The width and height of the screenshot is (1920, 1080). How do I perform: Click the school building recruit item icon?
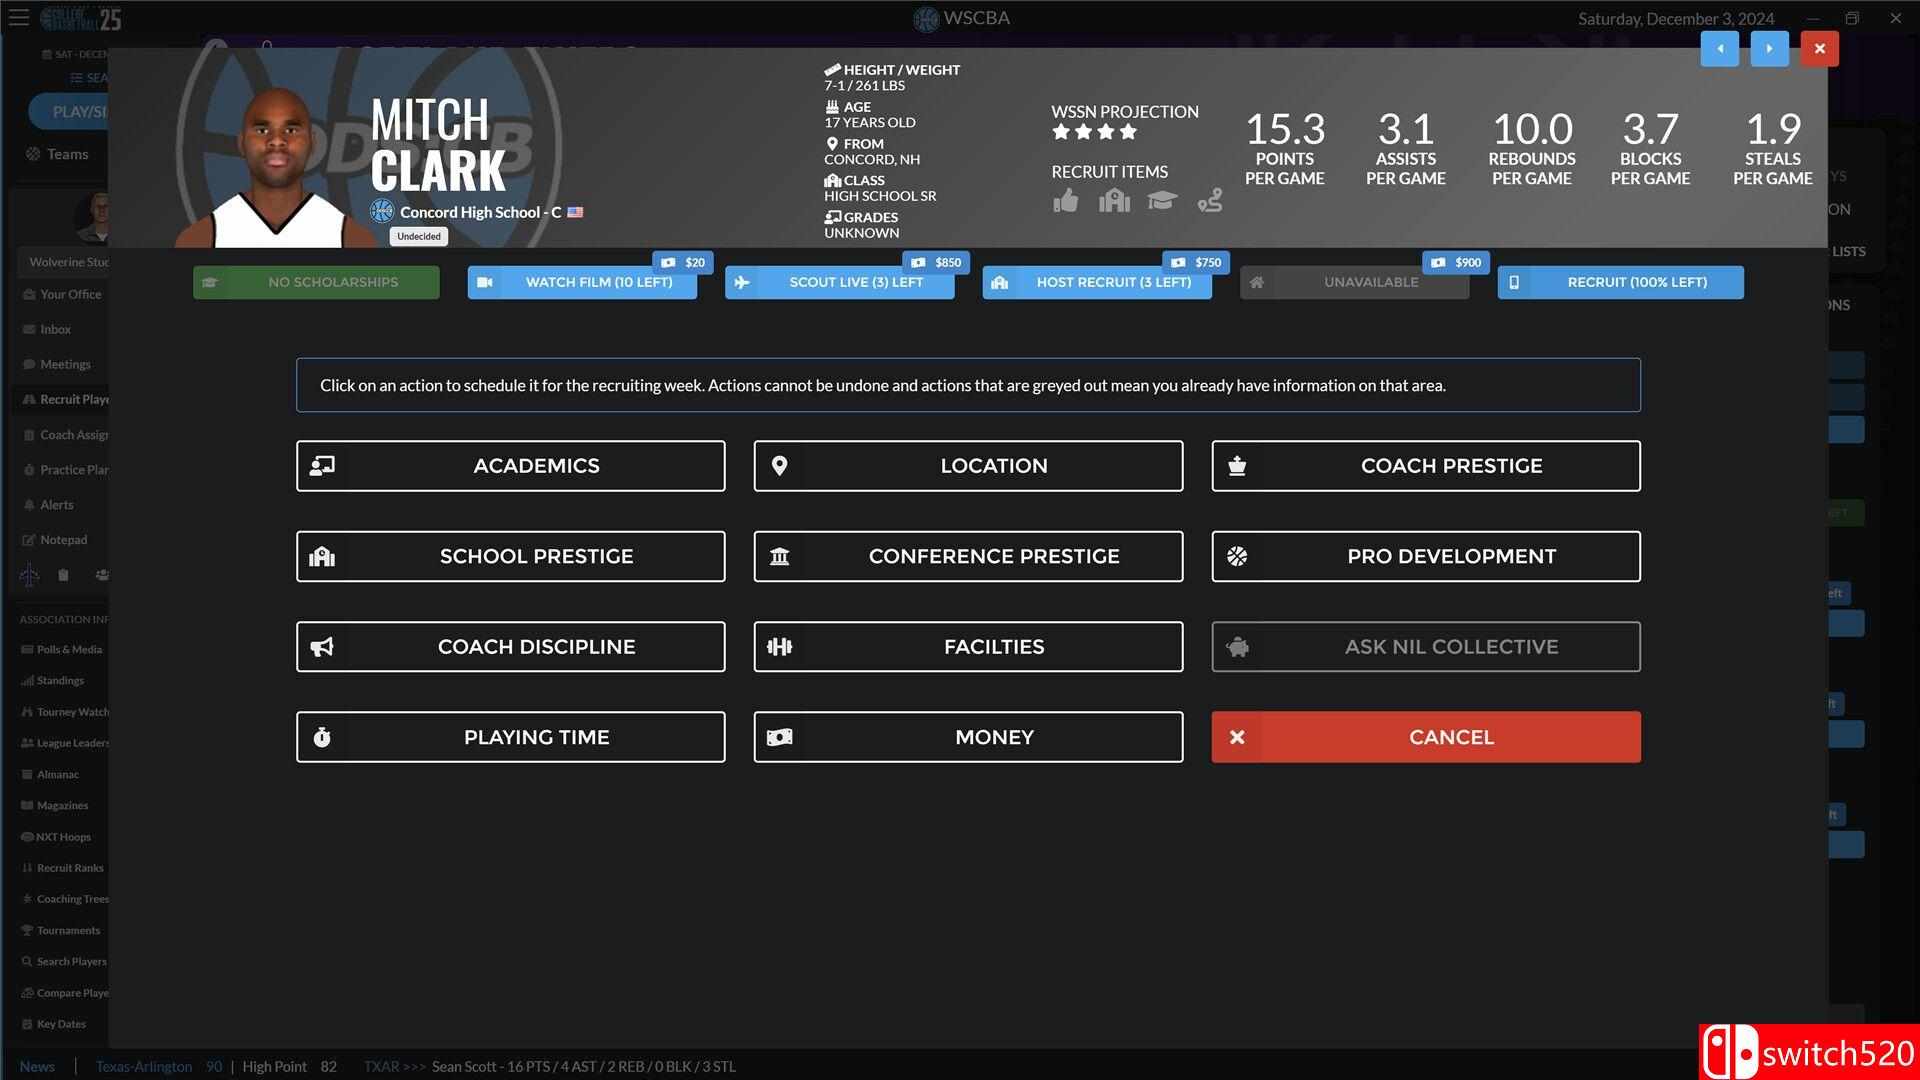pyautogui.click(x=1114, y=201)
